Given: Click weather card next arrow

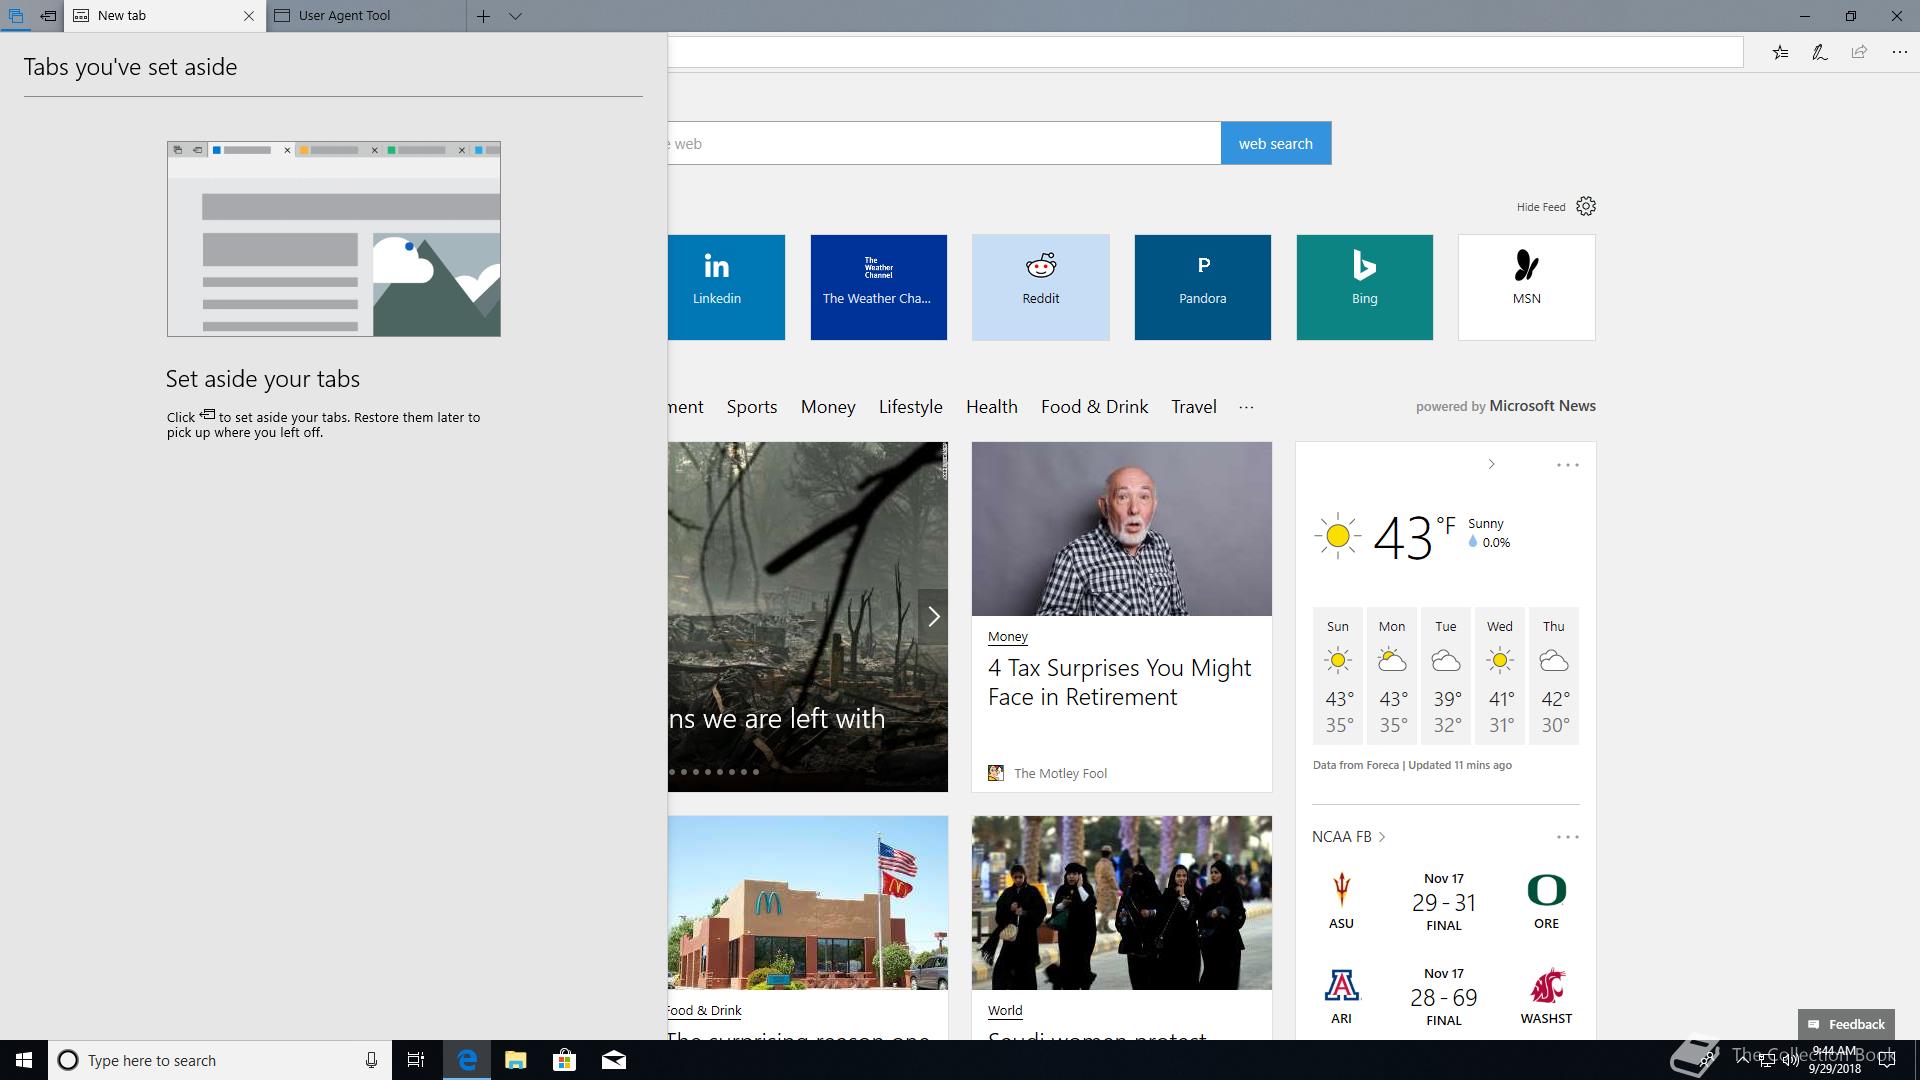Looking at the screenshot, I should click(1491, 464).
